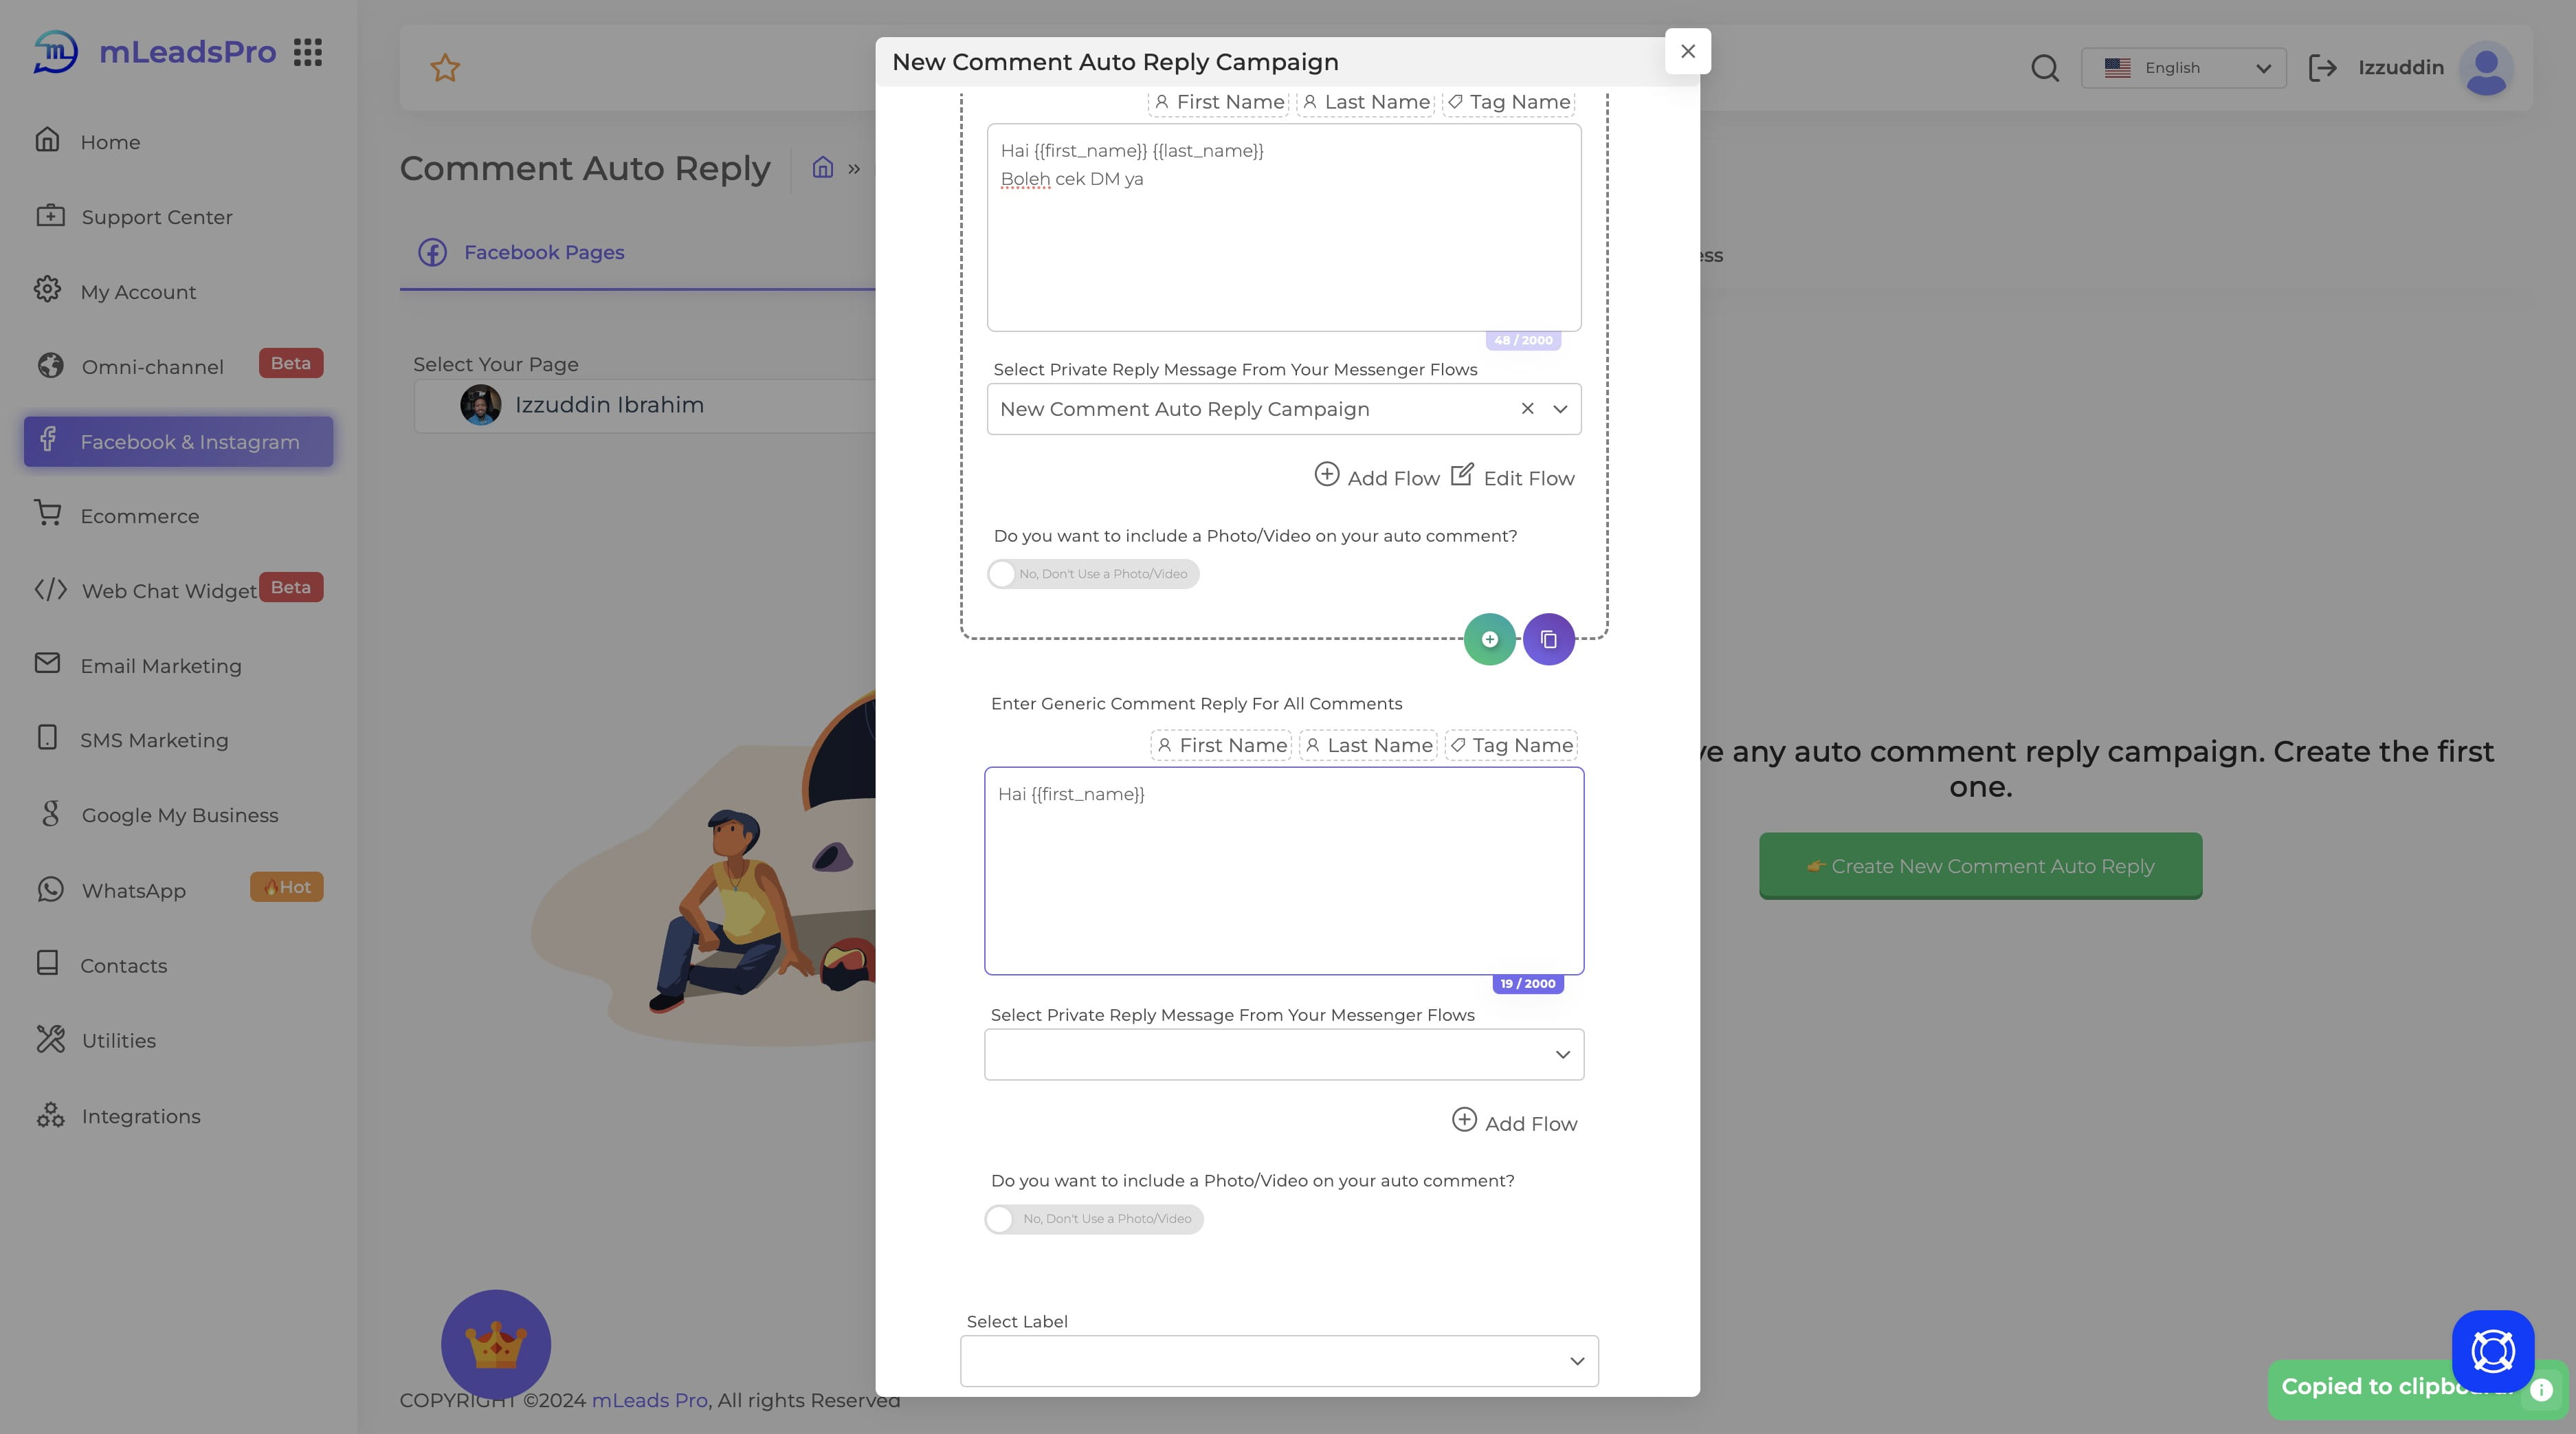This screenshot has height=1434, width=2576.
Task: Click Create New Comment Auto Reply button
Action: (1981, 865)
